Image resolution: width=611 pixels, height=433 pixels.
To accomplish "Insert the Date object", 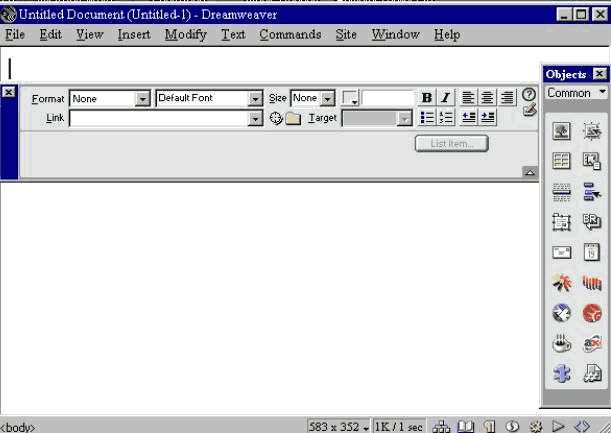I will point(592,252).
